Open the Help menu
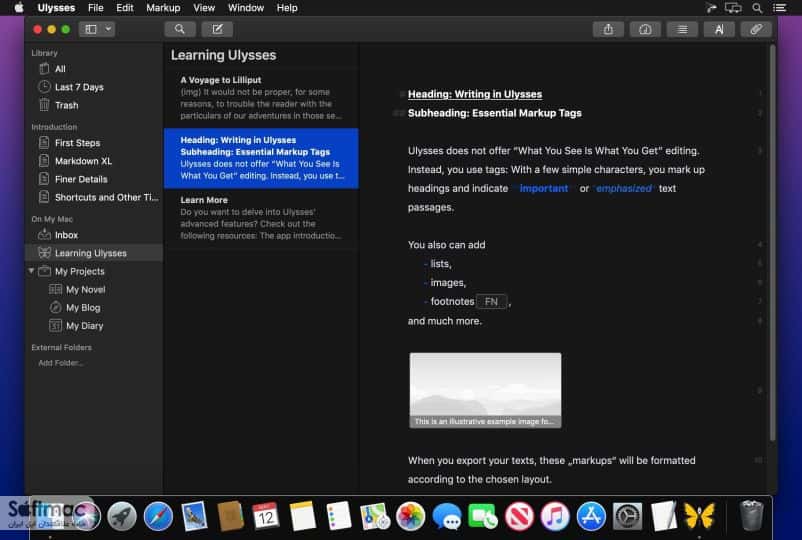This screenshot has width=802, height=540. tap(287, 8)
